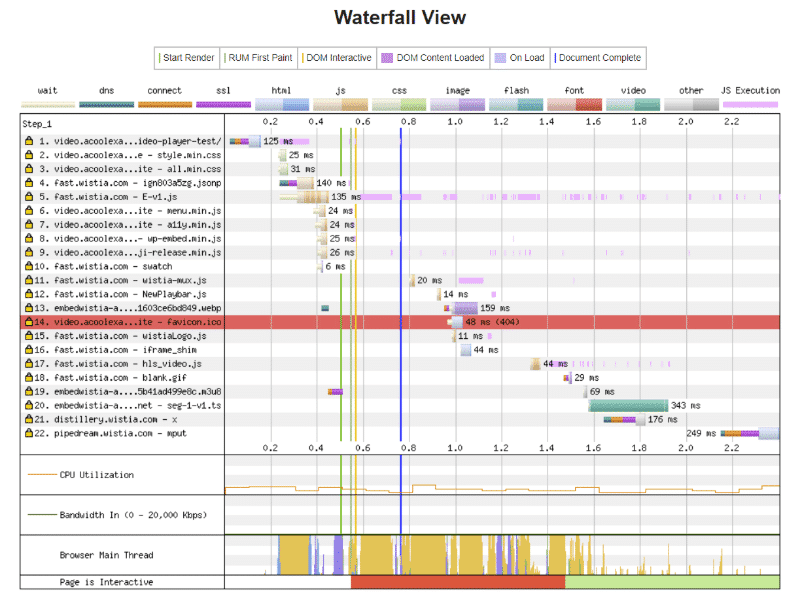
Task: Click the 249 ms pipedream request bar
Action: coord(750,433)
